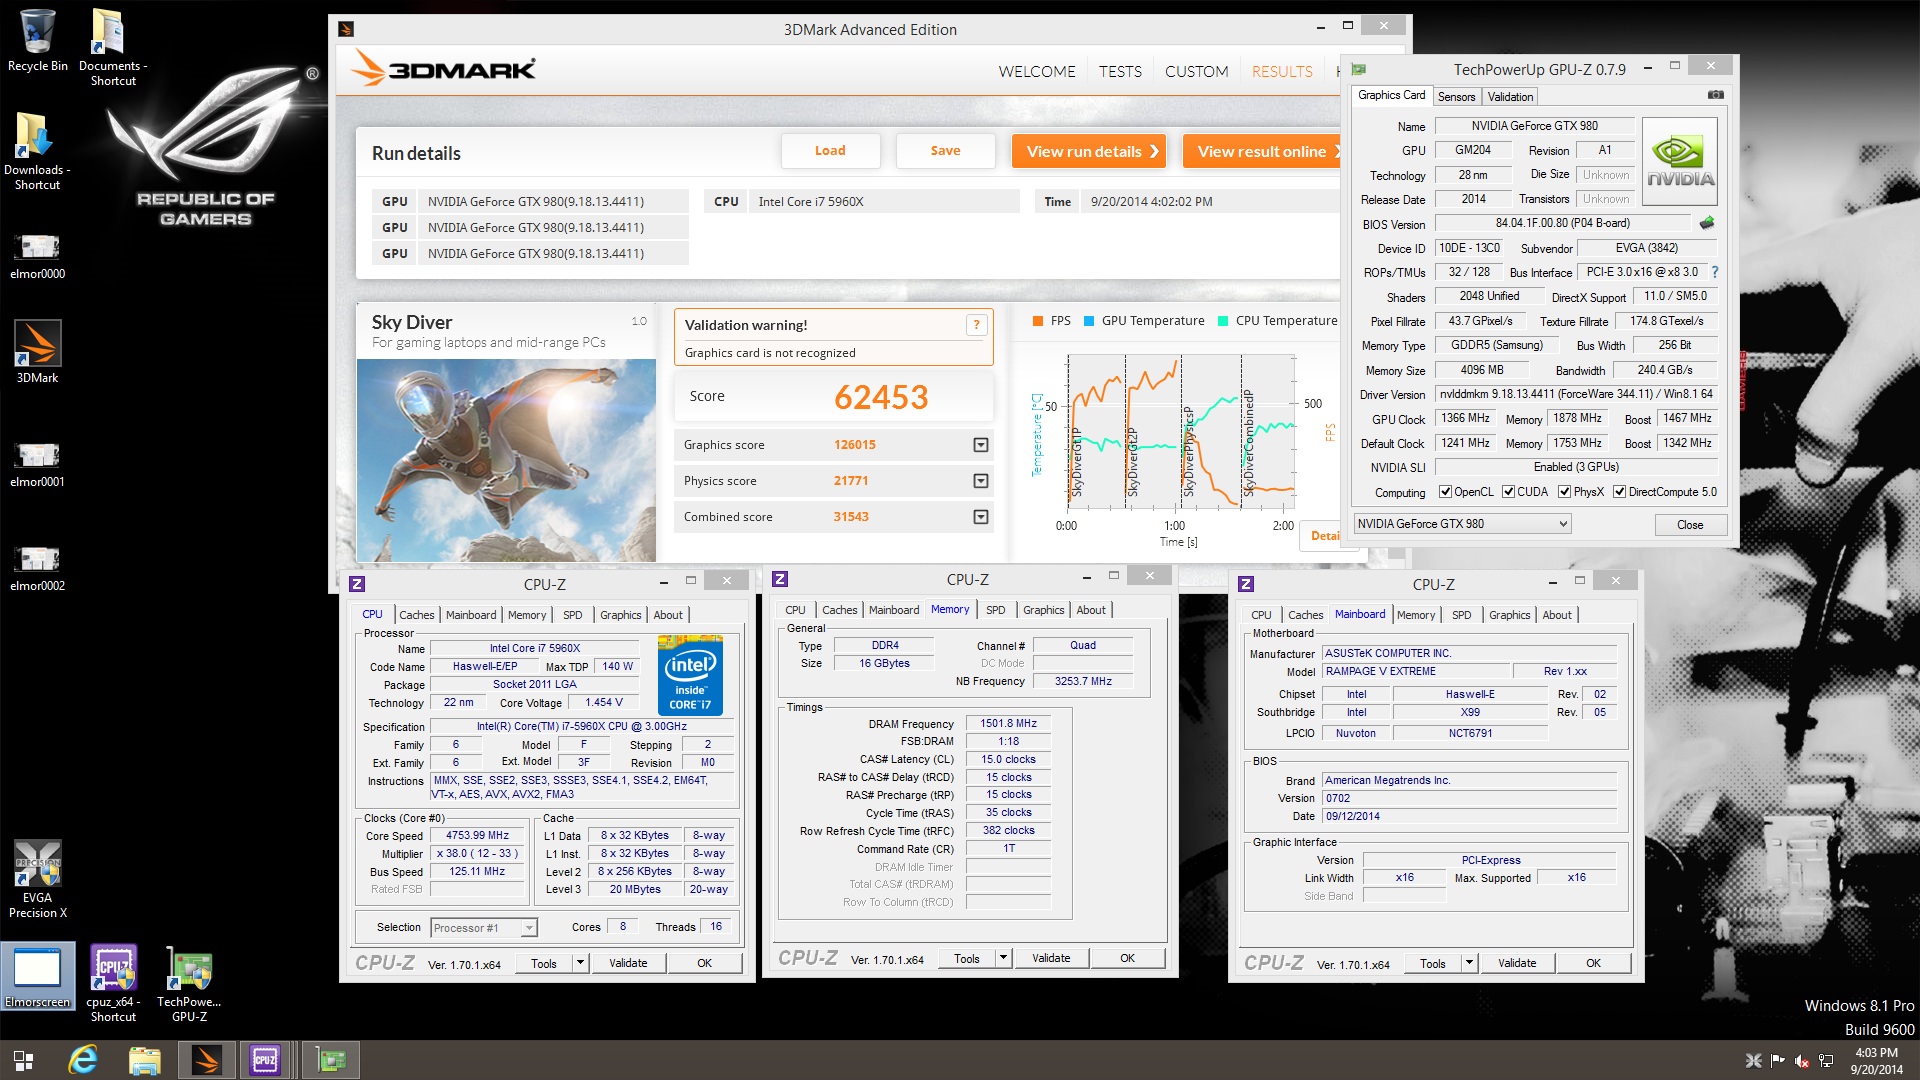Click Sky Diver preview thumbnail
The width and height of the screenshot is (1920, 1080).
pyautogui.click(x=506, y=460)
